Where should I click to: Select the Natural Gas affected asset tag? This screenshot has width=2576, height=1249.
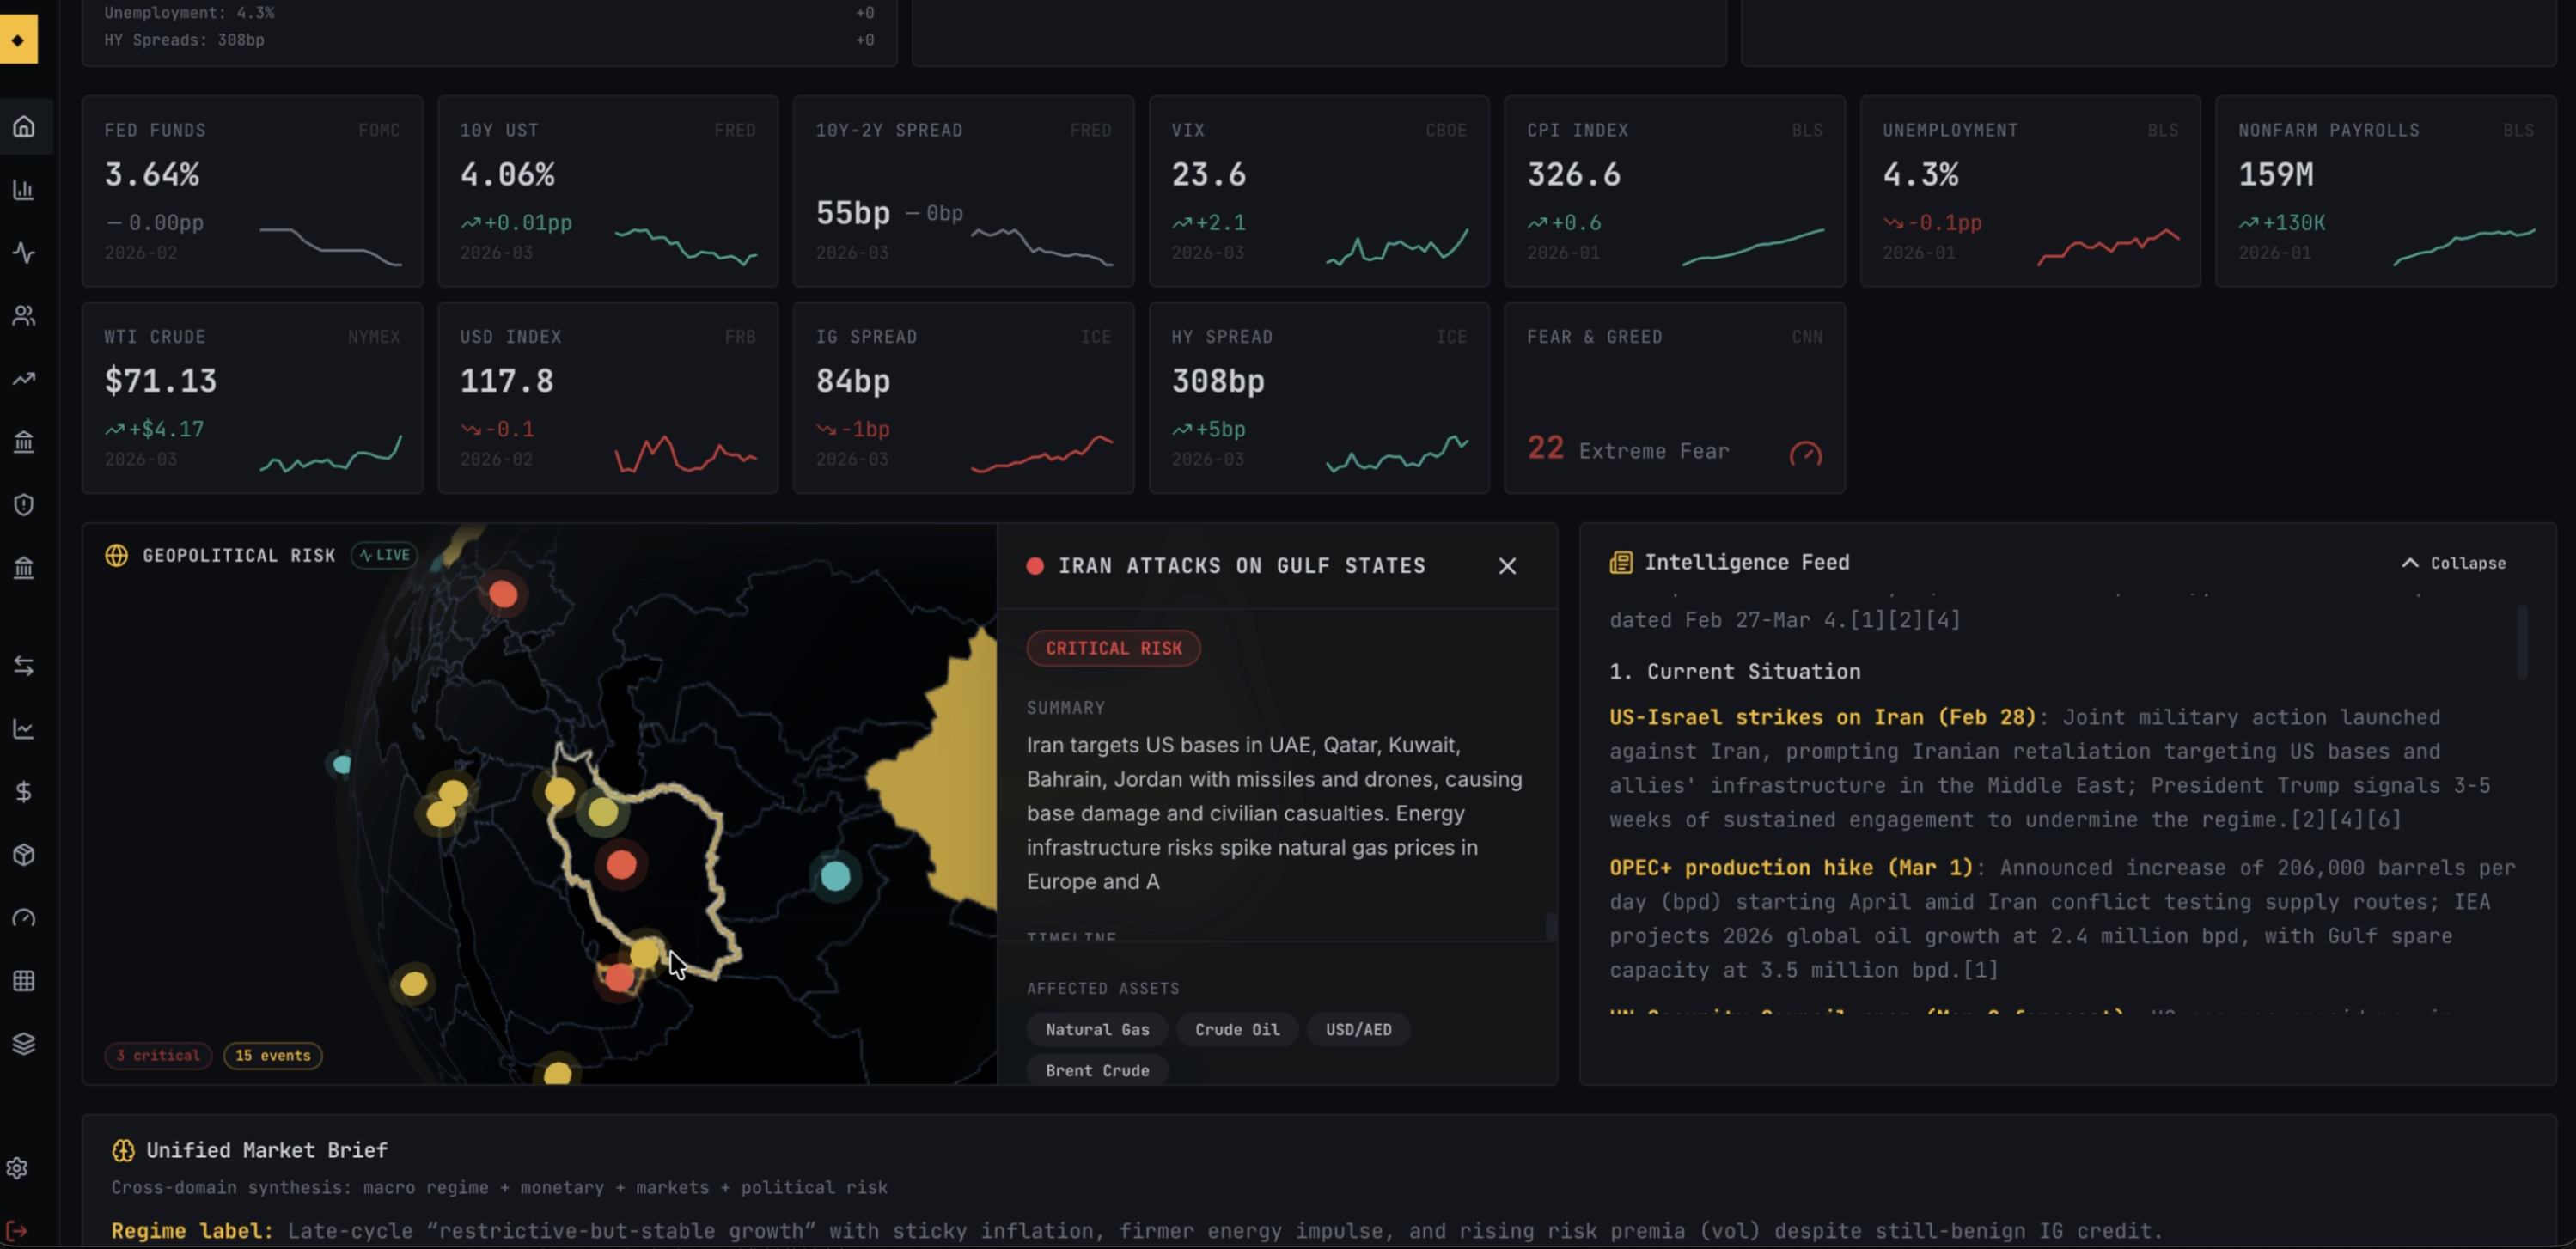point(1096,1029)
